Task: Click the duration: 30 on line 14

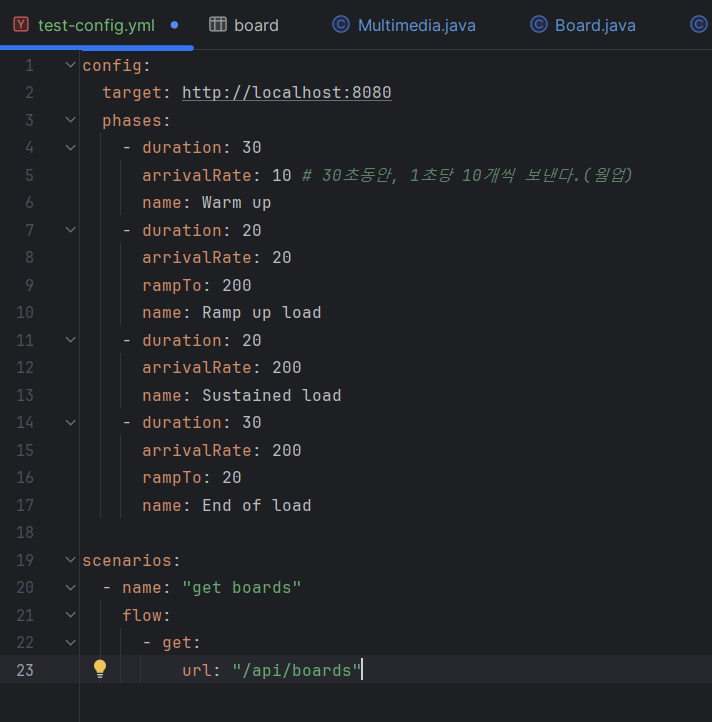Action: (x=202, y=423)
